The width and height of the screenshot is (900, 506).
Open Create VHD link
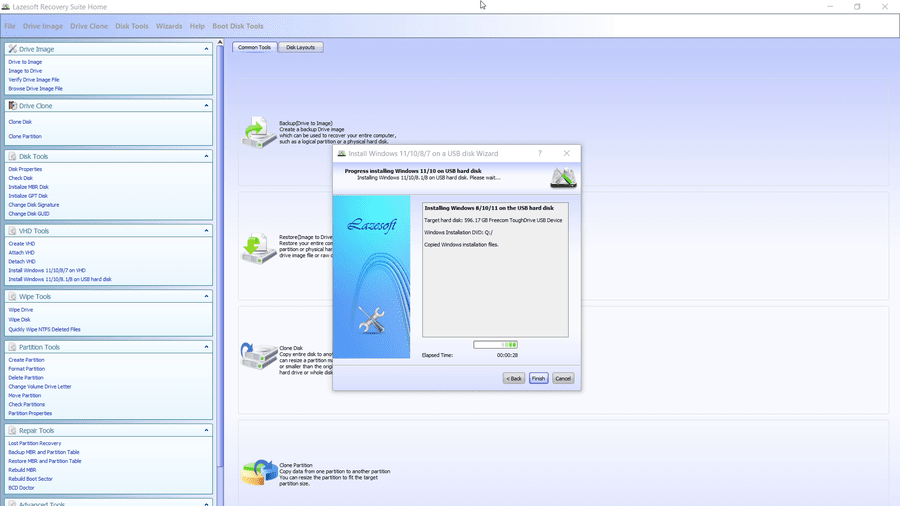click(22, 244)
